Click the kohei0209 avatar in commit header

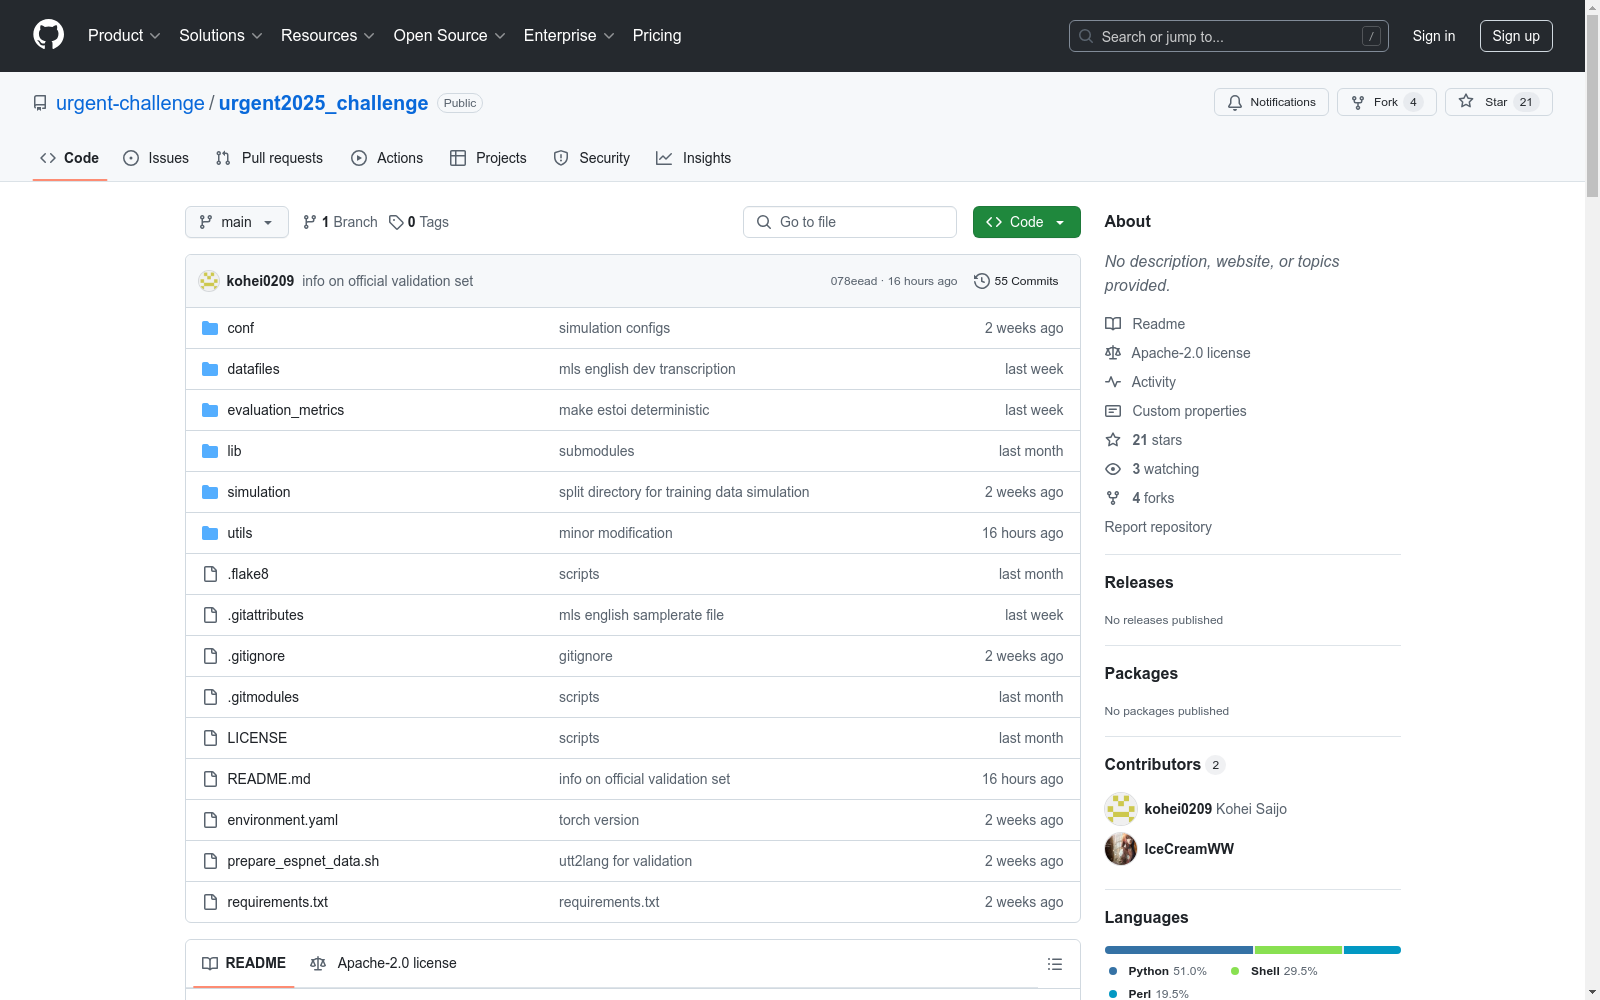click(209, 281)
